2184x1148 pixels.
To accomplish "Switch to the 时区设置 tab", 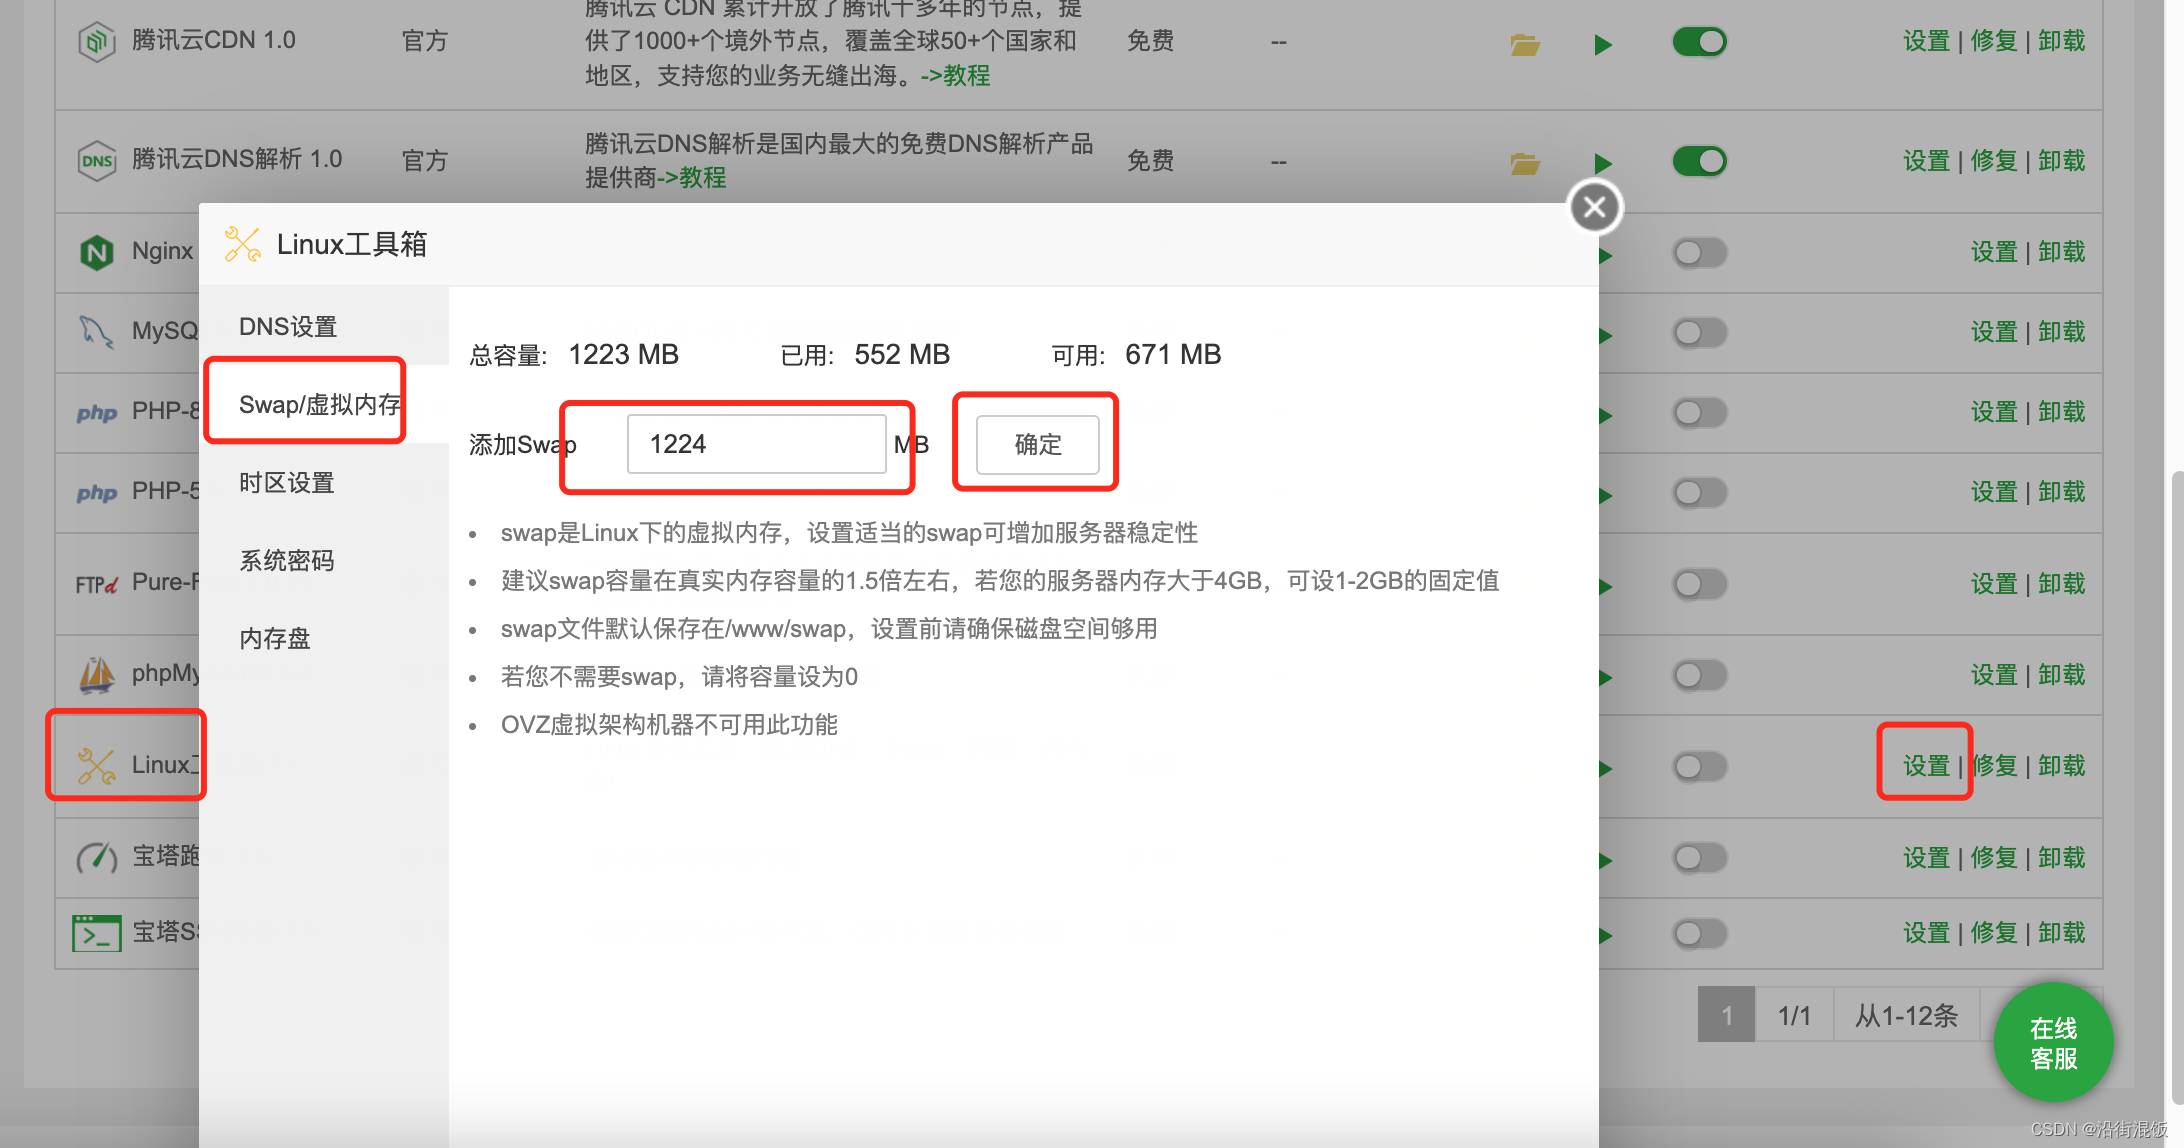I will tap(286, 482).
